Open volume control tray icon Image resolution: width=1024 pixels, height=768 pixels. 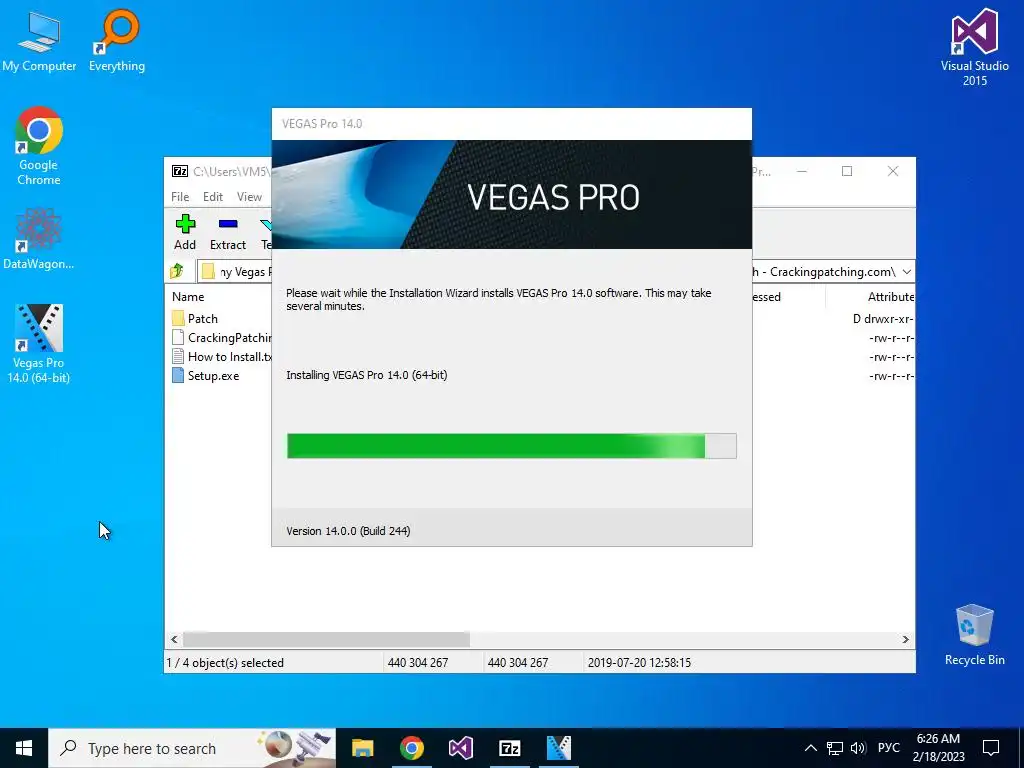[858, 748]
